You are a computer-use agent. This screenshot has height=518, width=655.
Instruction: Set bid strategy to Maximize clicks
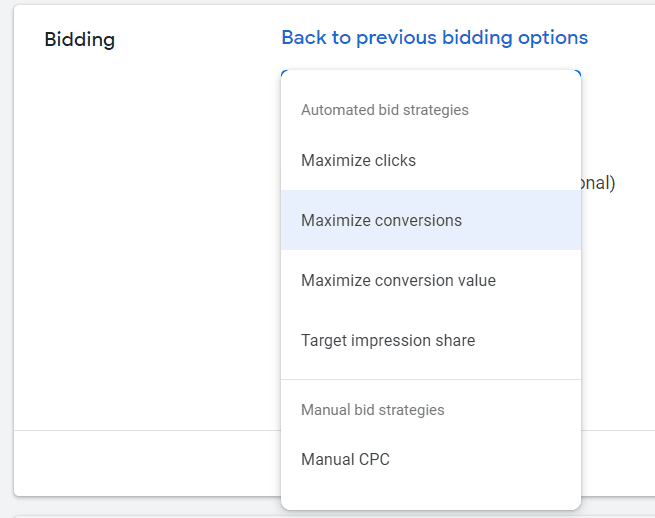click(x=358, y=160)
